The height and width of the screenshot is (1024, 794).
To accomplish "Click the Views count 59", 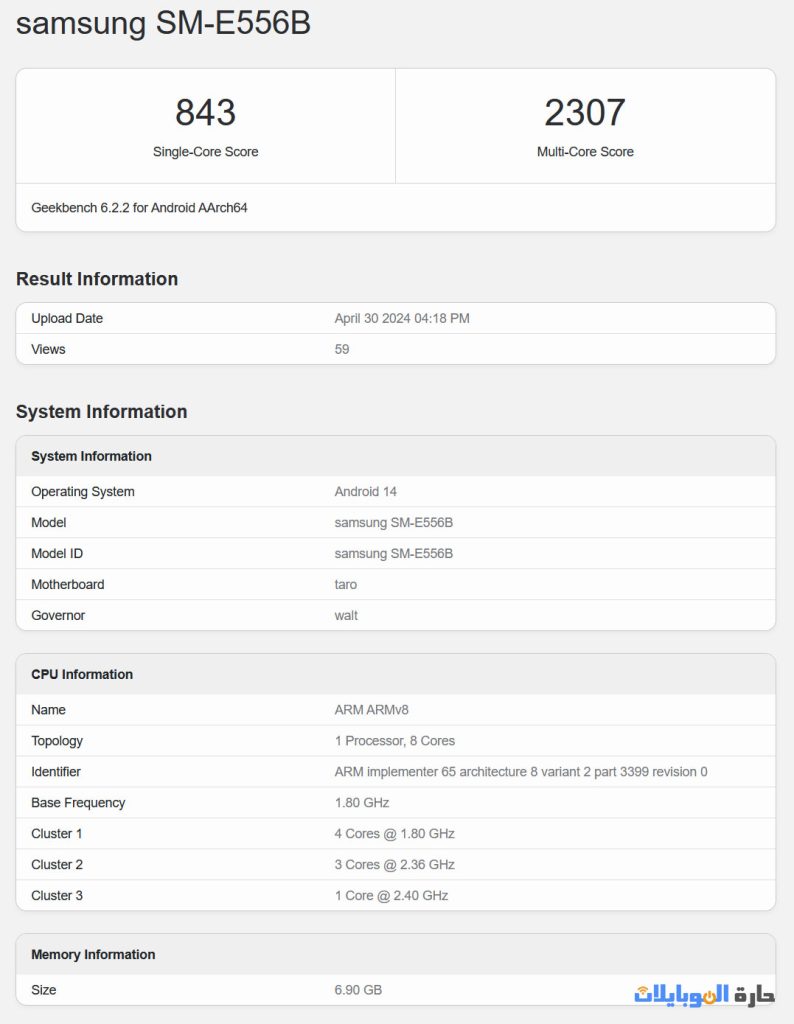I will [342, 349].
